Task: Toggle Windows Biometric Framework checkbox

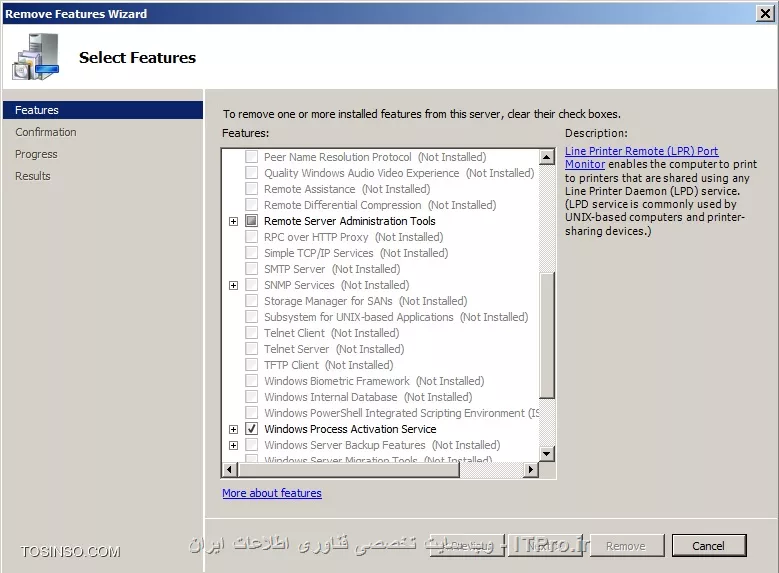Action: click(x=251, y=381)
